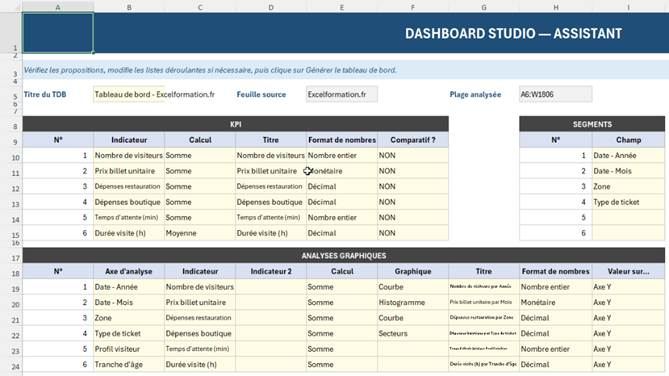
Task: Click Graphique 'Courbe' for Zone row
Action: tap(413, 318)
